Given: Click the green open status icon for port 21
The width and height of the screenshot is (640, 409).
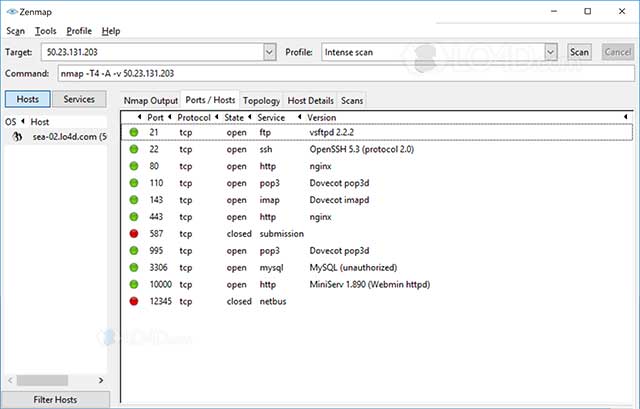Looking at the screenshot, I should pos(133,132).
